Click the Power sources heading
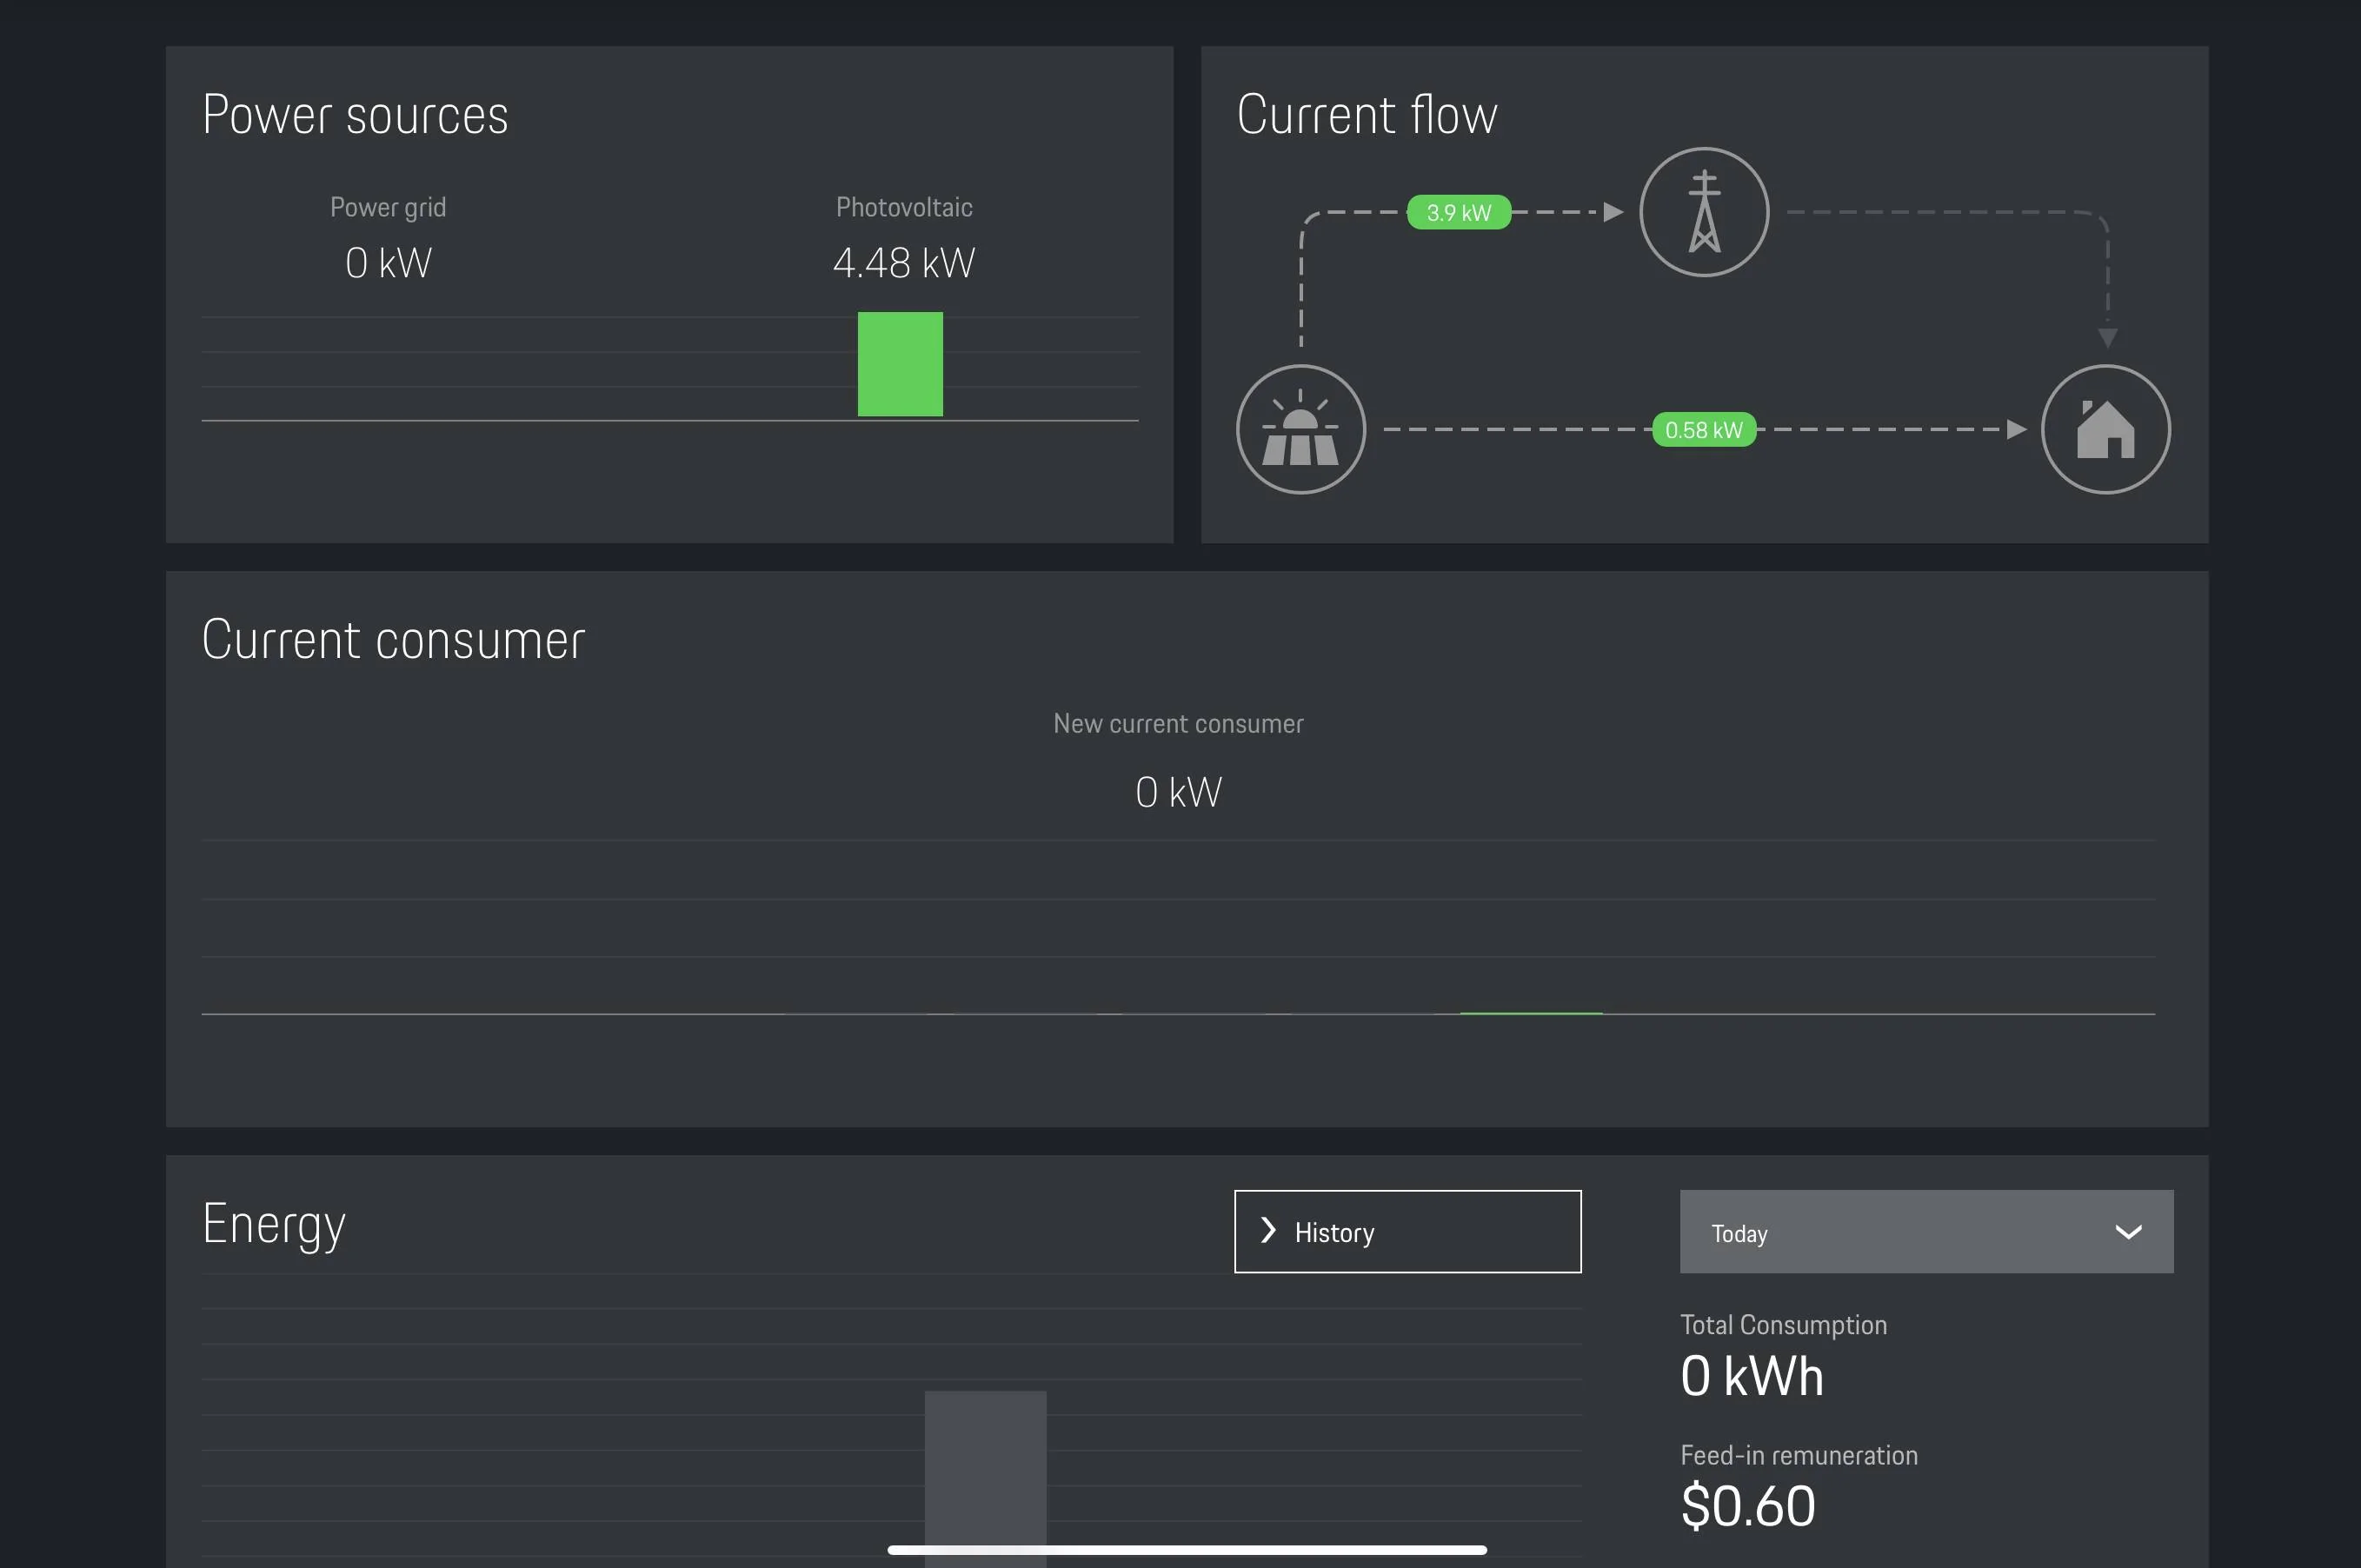The height and width of the screenshot is (1568, 2361). point(355,114)
